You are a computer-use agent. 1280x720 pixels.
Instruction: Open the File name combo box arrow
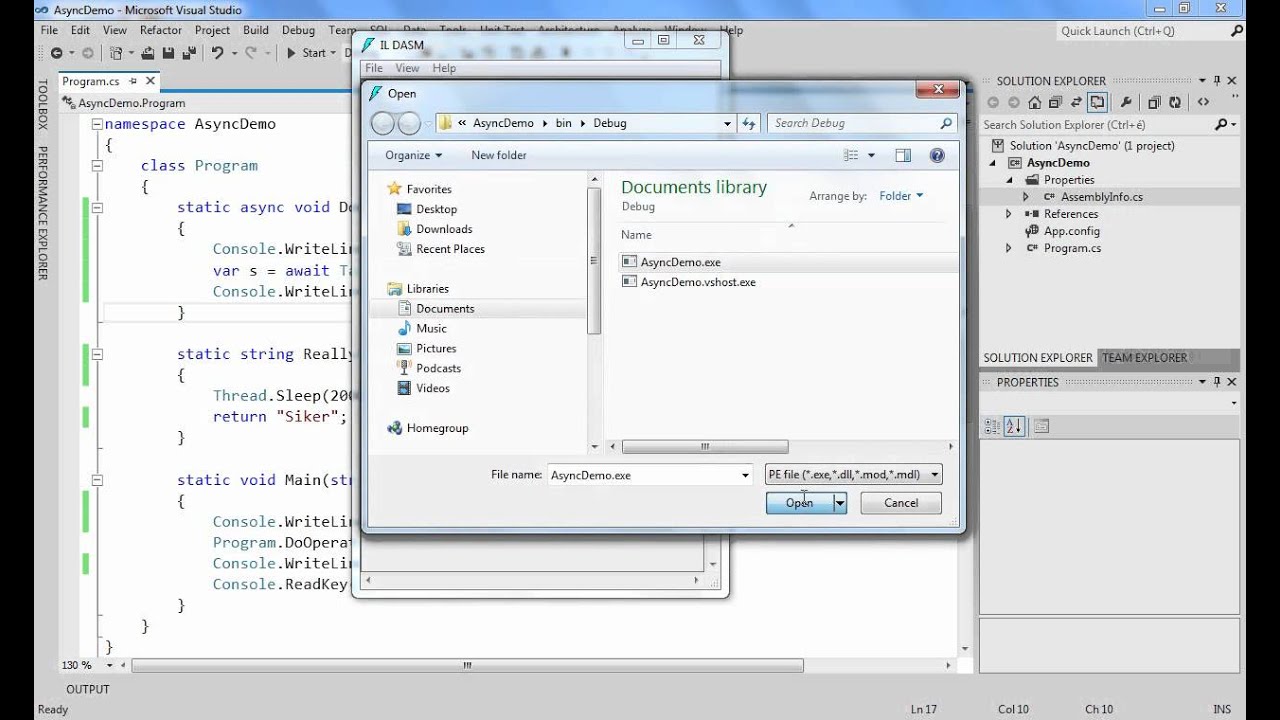[745, 476]
